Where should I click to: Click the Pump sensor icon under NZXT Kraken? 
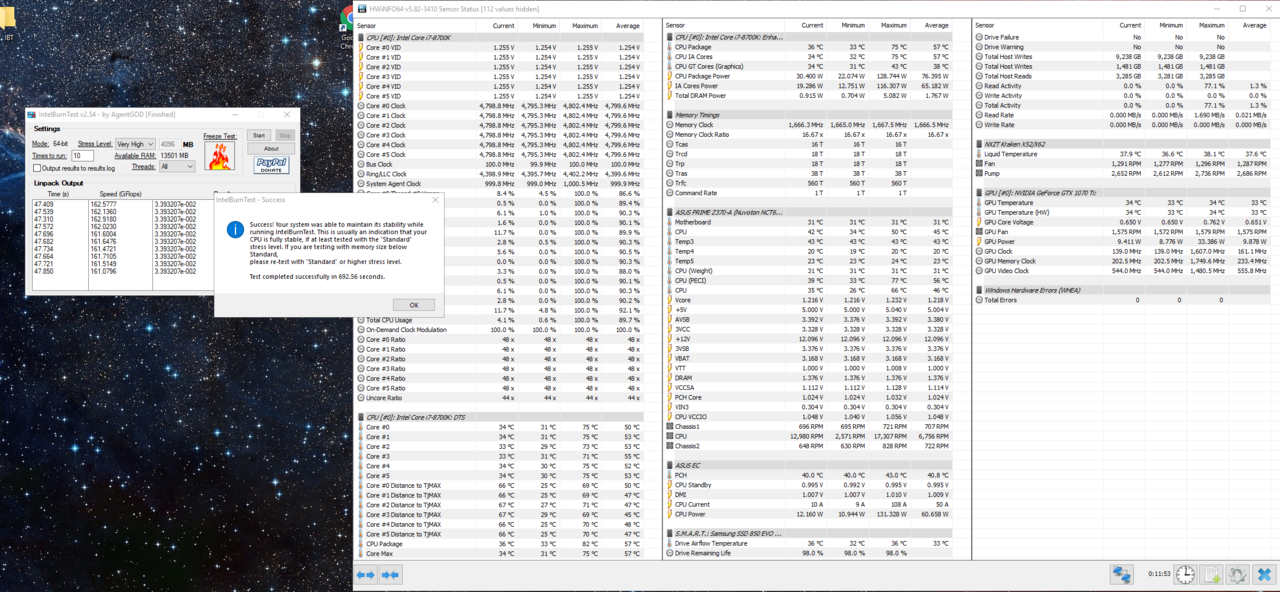point(979,174)
